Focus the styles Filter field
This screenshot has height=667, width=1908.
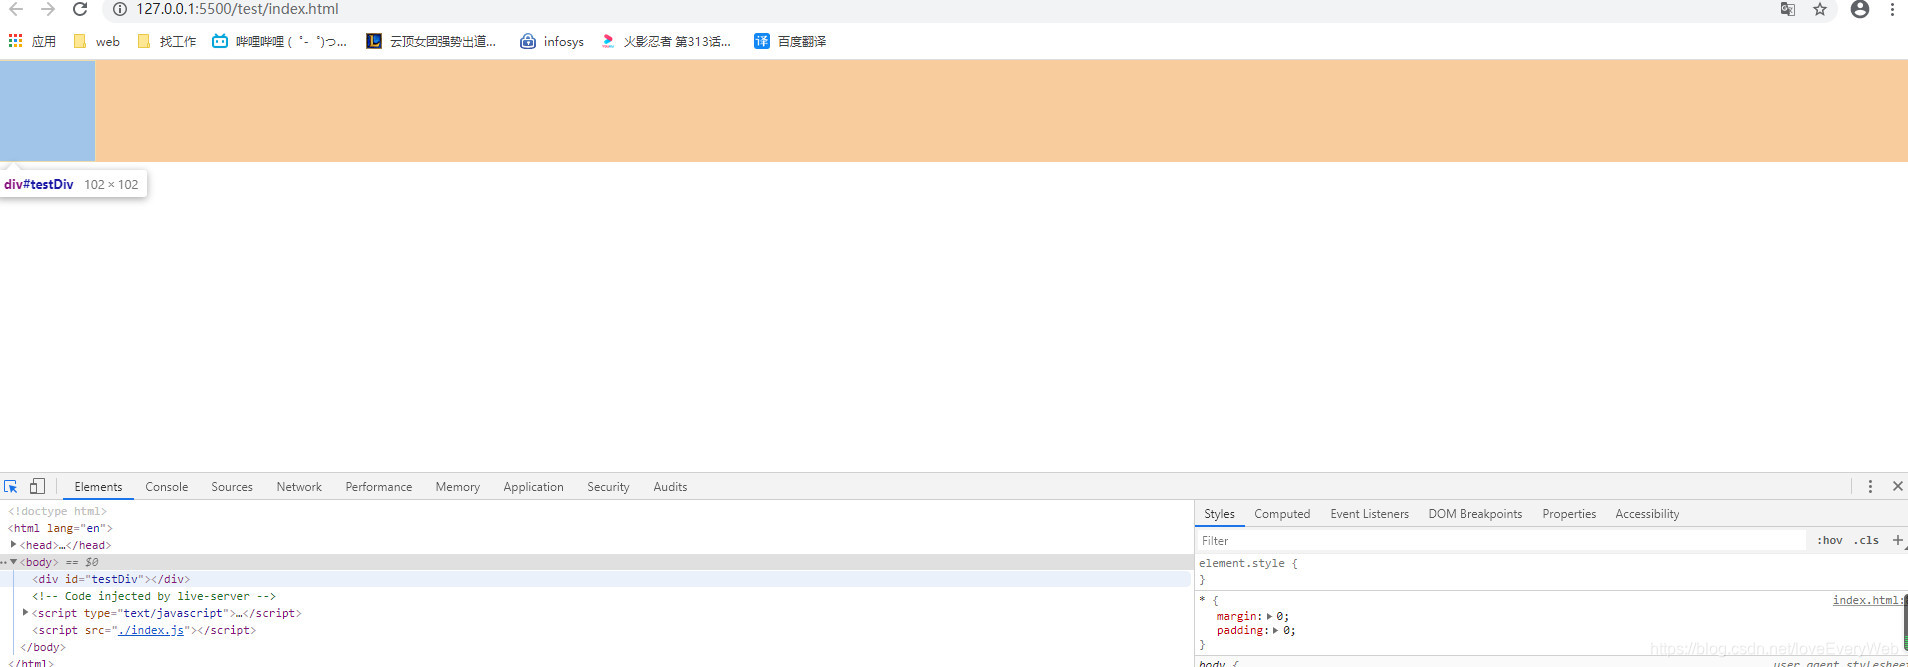pyautogui.click(x=1502, y=541)
